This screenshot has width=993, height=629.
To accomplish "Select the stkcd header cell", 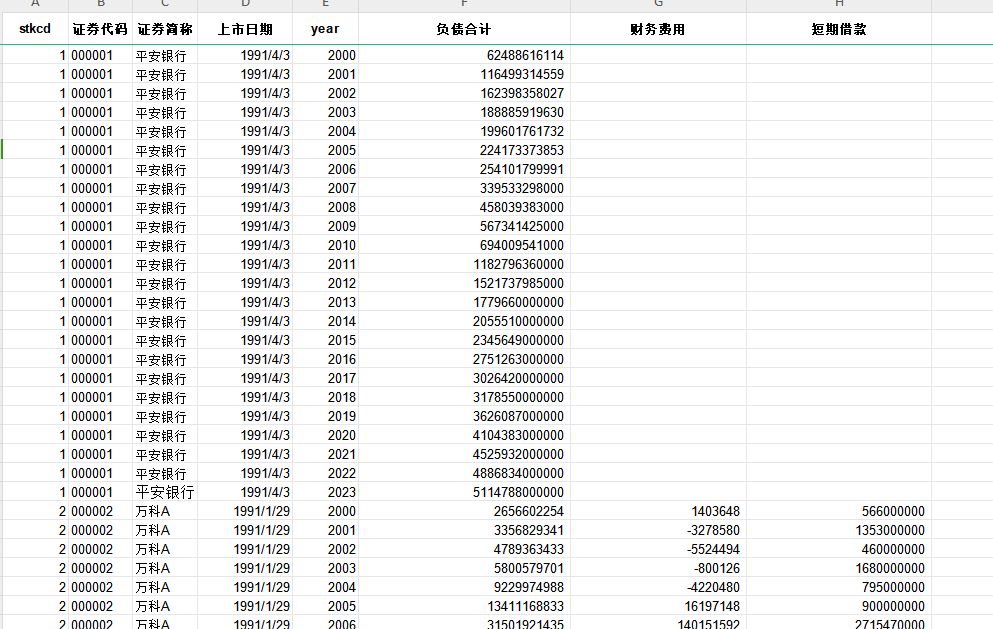I will click(x=35, y=29).
